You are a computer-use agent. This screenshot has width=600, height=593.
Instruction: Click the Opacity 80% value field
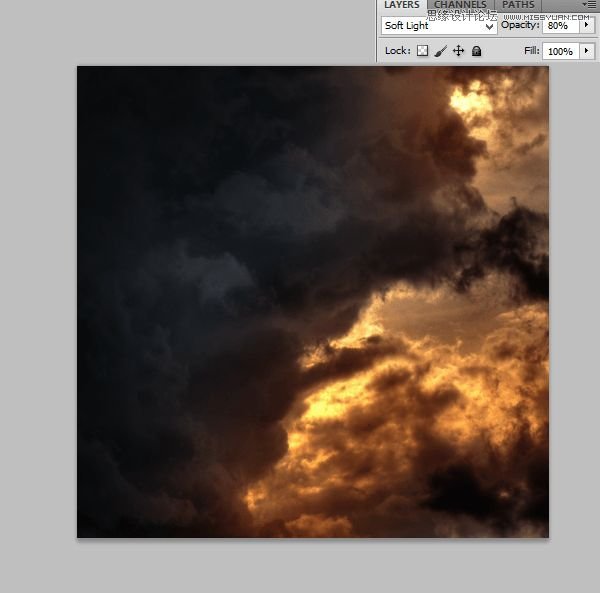point(560,26)
